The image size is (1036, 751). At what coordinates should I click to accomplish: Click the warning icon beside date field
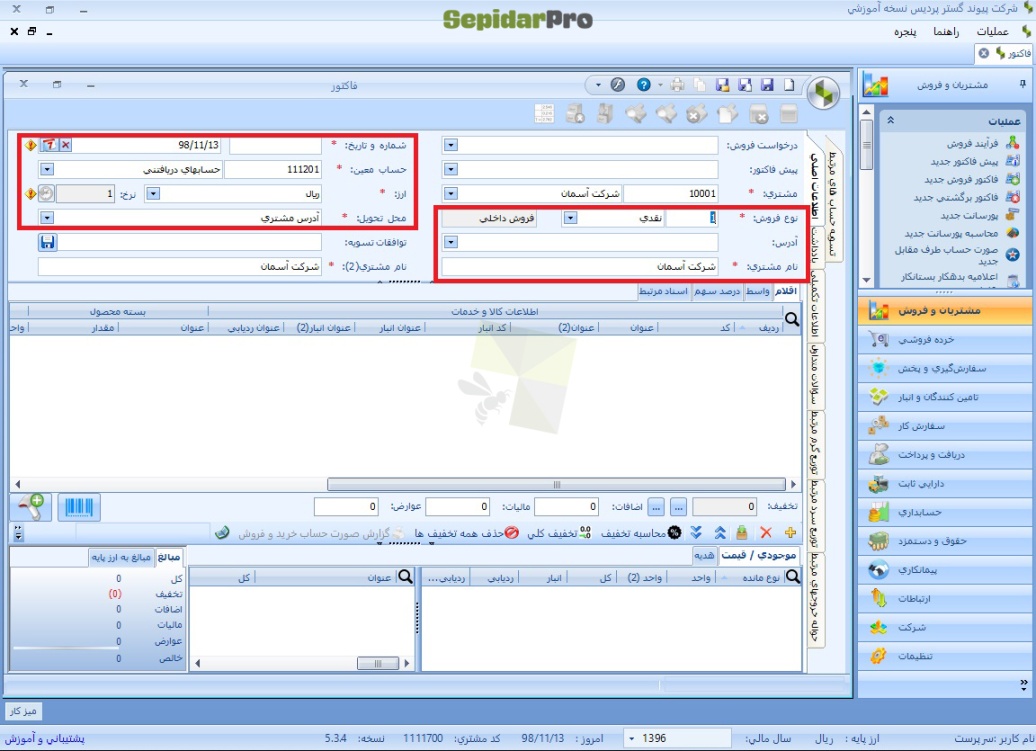tap(30, 145)
